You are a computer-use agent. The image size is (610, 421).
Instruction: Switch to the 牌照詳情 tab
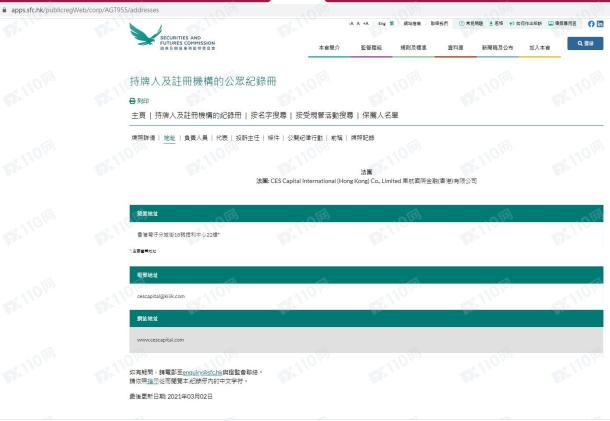143,138
